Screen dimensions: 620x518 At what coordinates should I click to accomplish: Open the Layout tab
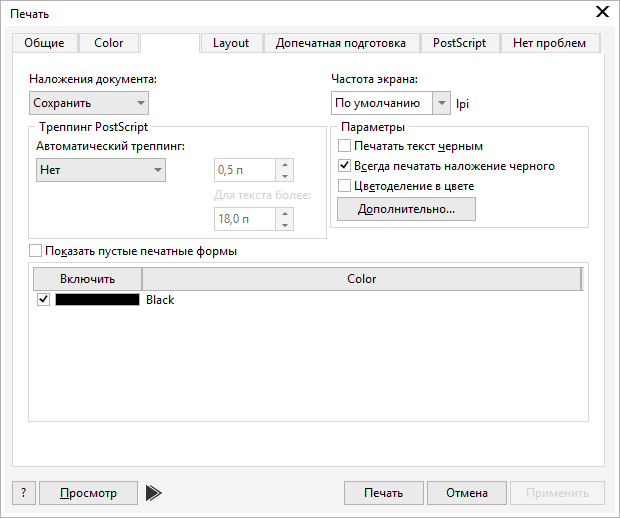click(x=231, y=43)
